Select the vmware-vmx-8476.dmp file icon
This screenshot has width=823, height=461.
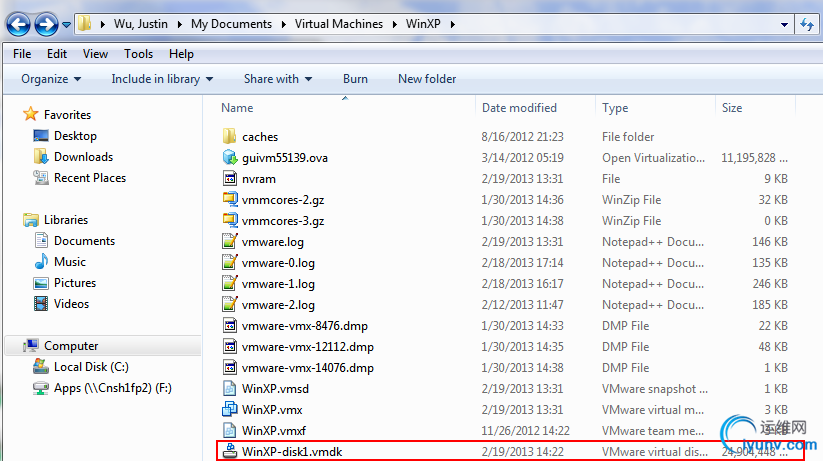(229, 326)
